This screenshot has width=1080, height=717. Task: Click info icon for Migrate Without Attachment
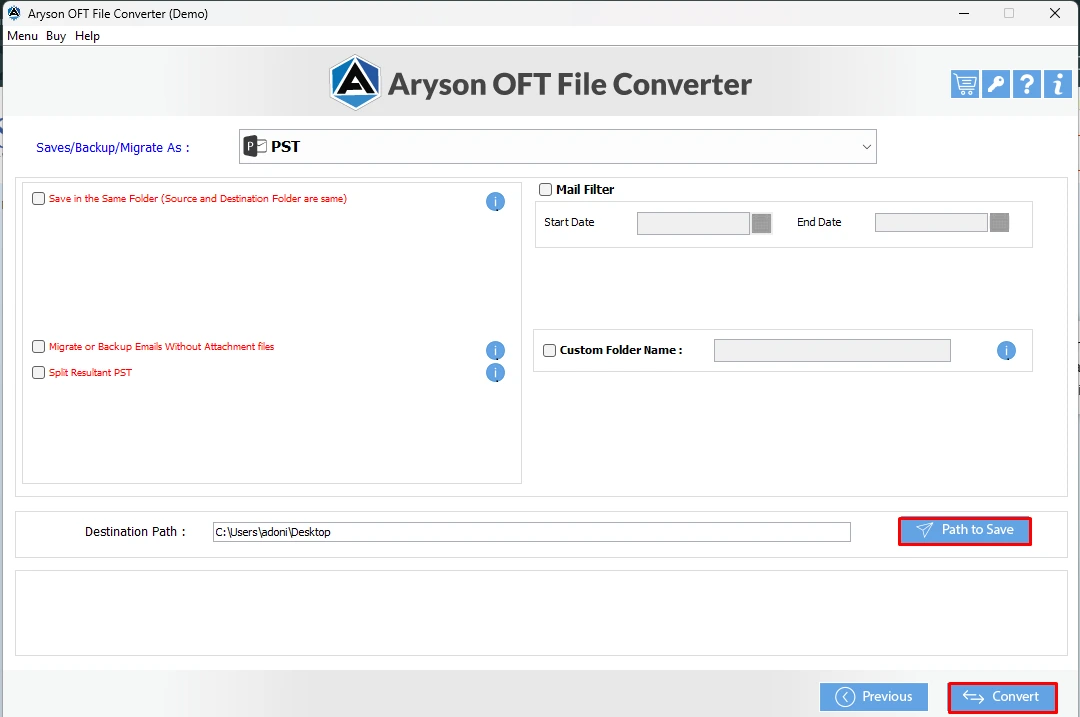495,351
